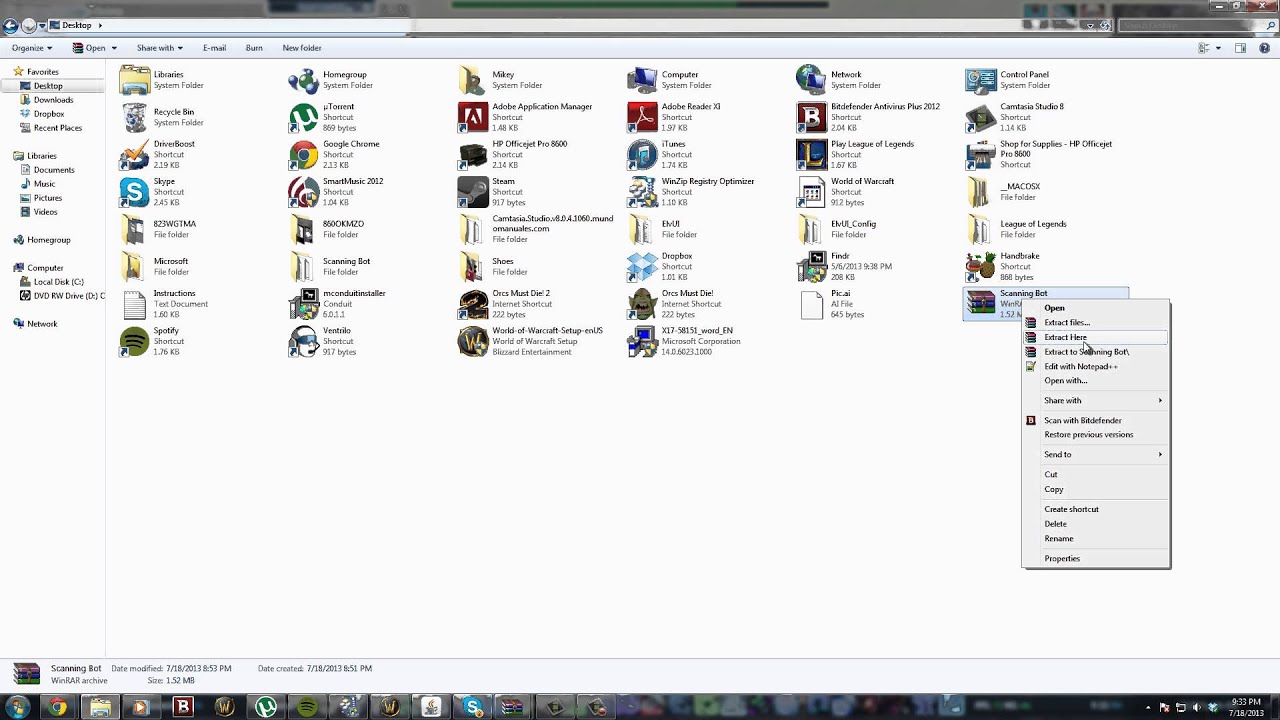Select the iTunes shortcut icon
The image size is (1280, 720).
[x=642, y=154]
